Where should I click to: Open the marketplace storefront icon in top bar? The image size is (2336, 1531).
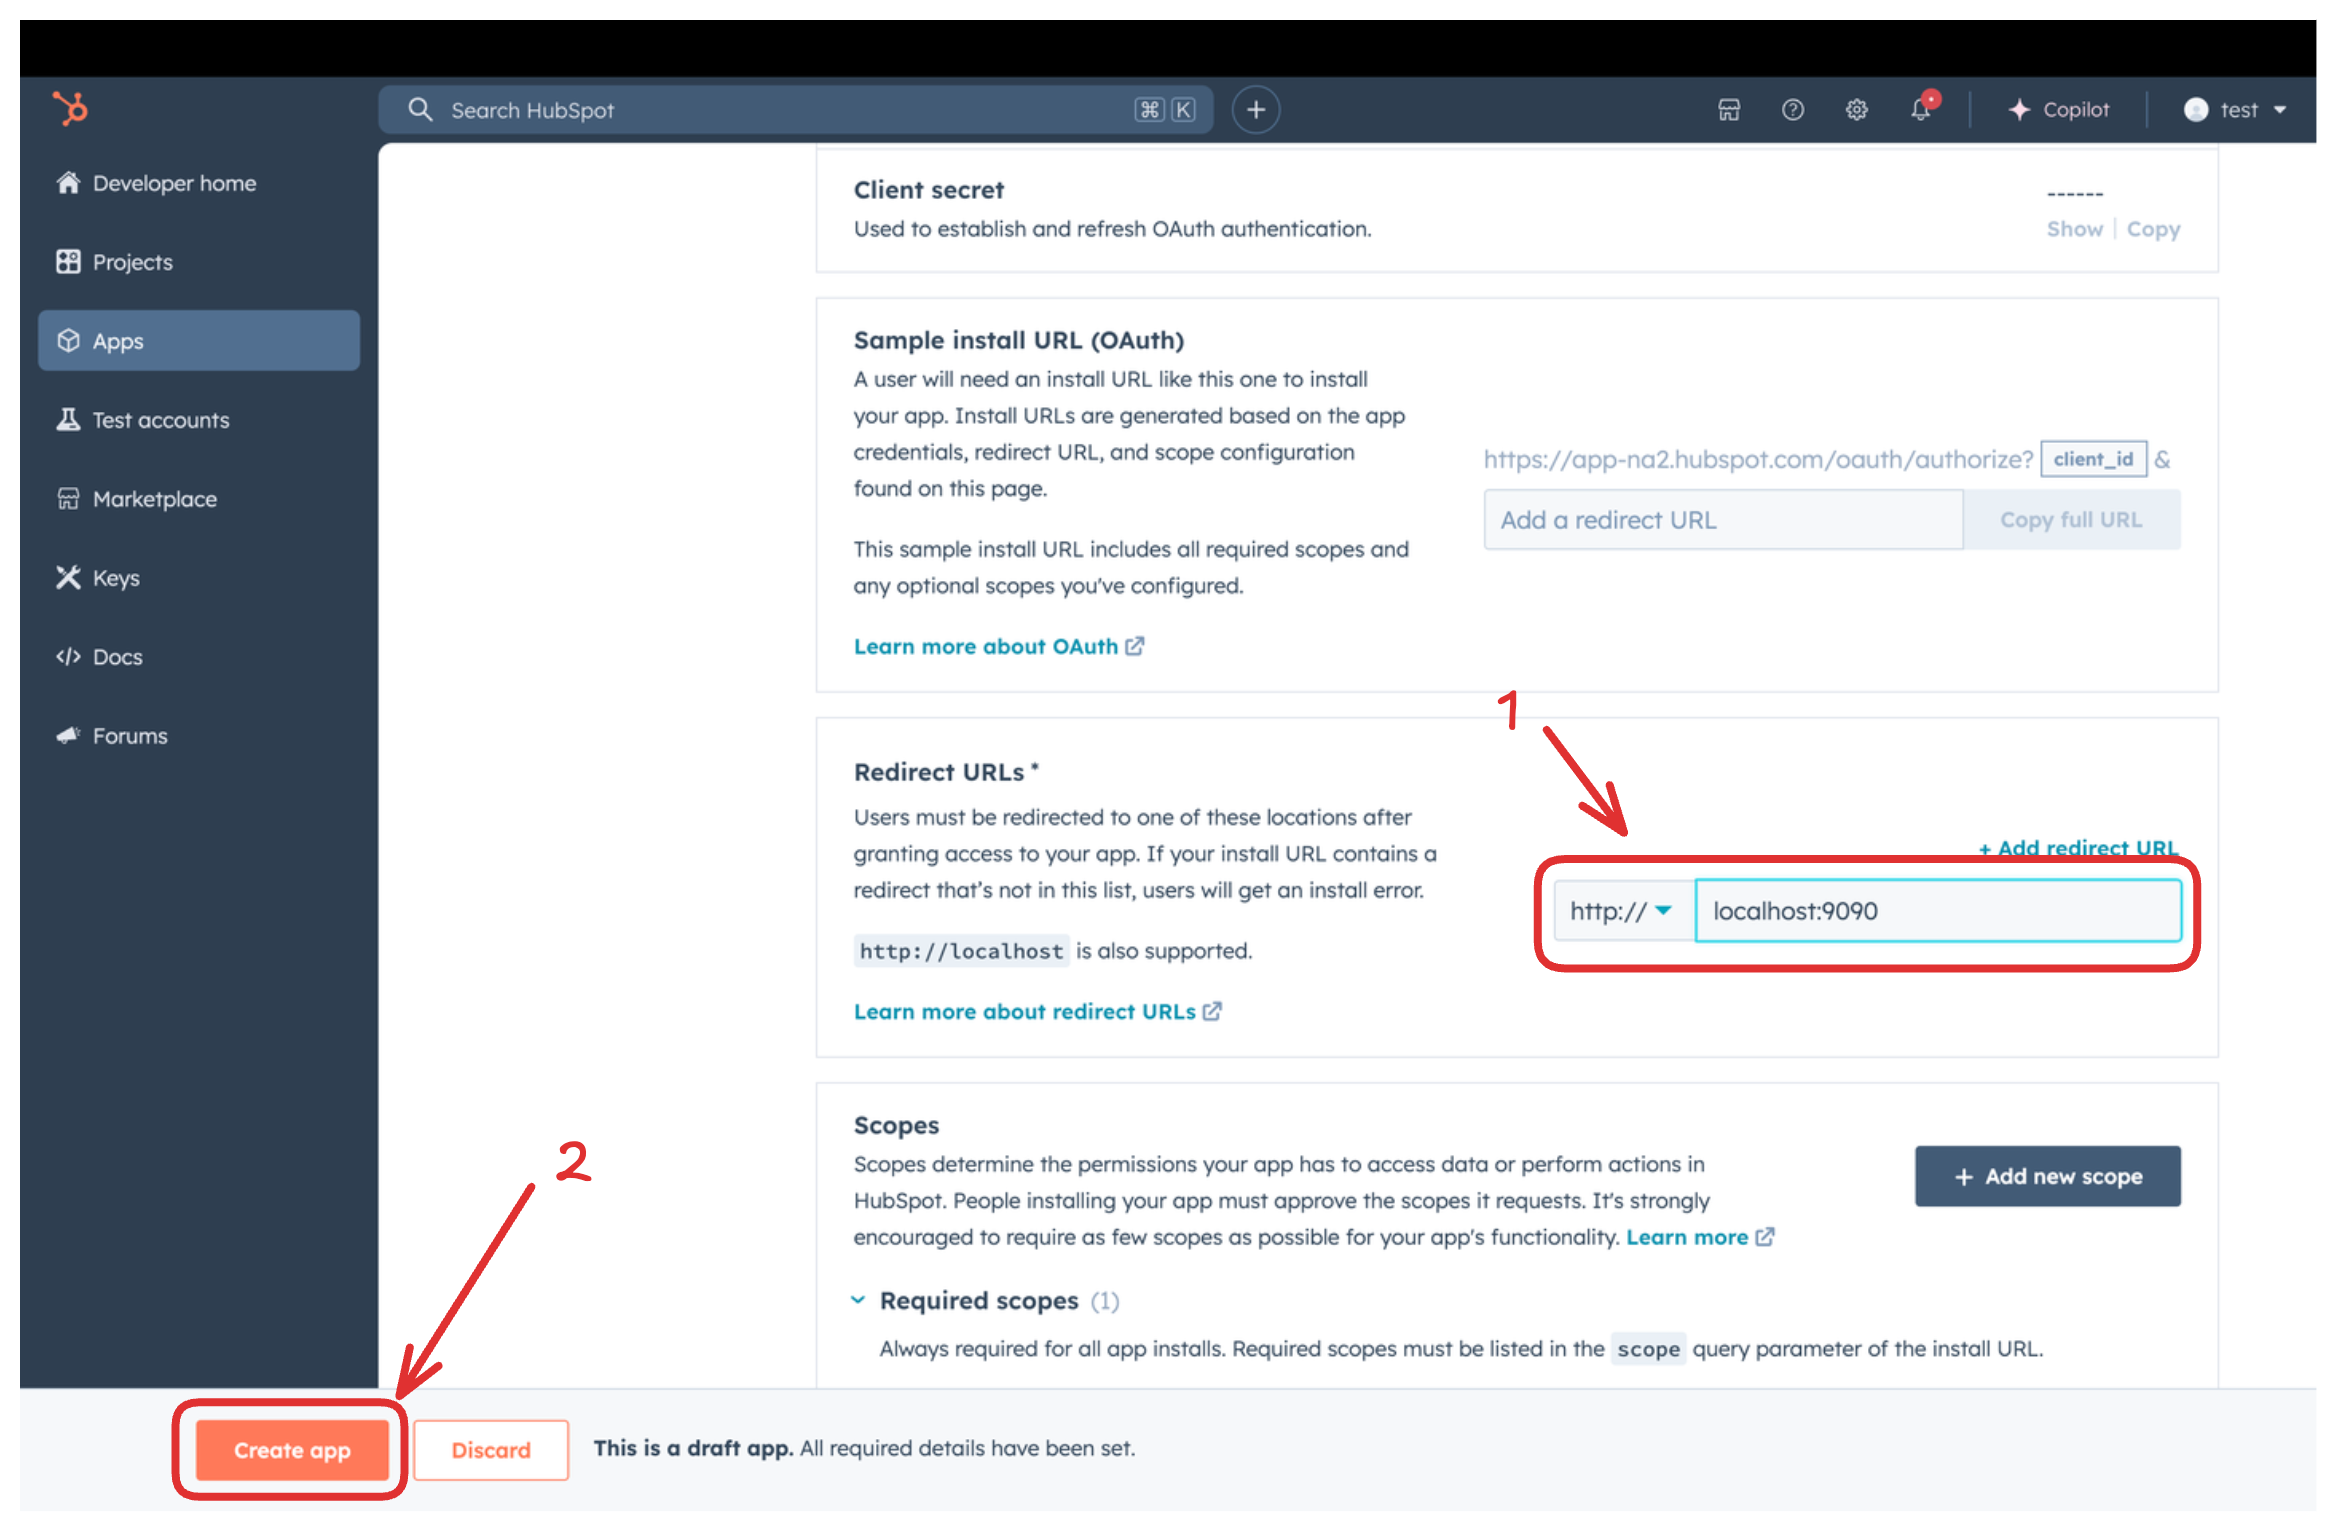(1729, 109)
